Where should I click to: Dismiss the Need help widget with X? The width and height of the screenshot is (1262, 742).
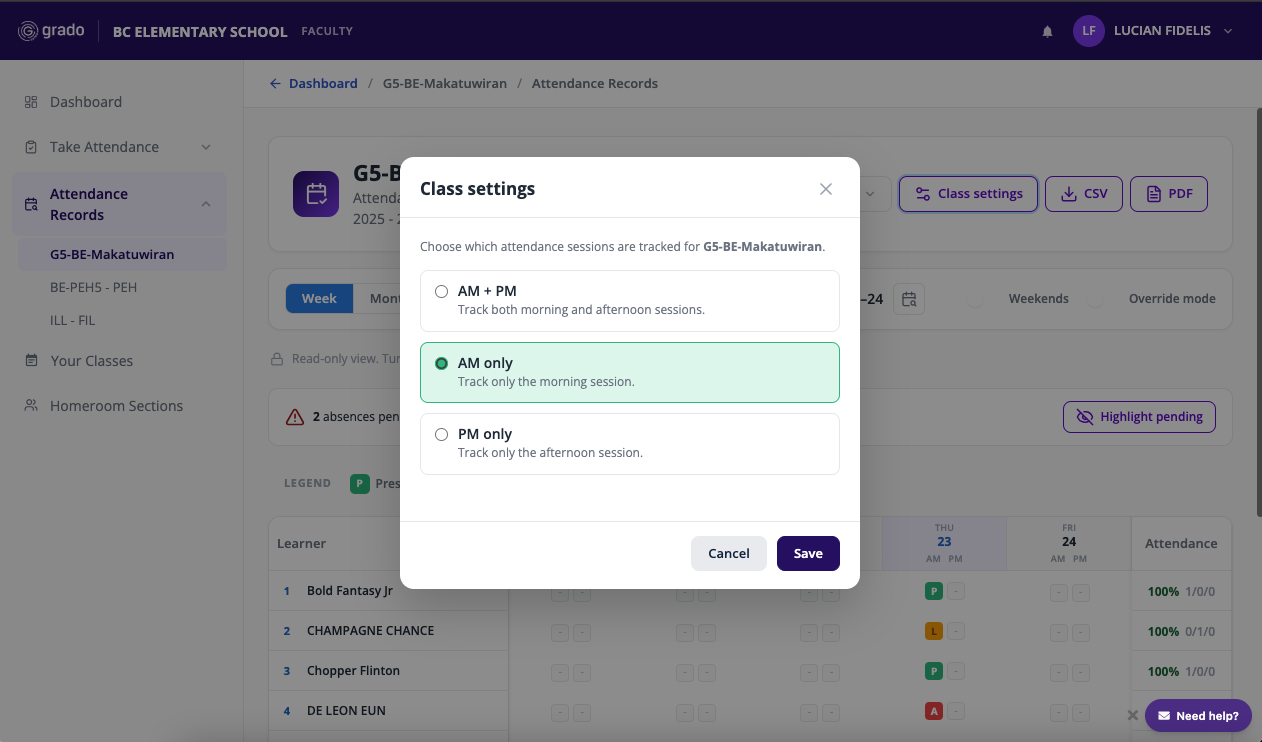pos(1132,716)
